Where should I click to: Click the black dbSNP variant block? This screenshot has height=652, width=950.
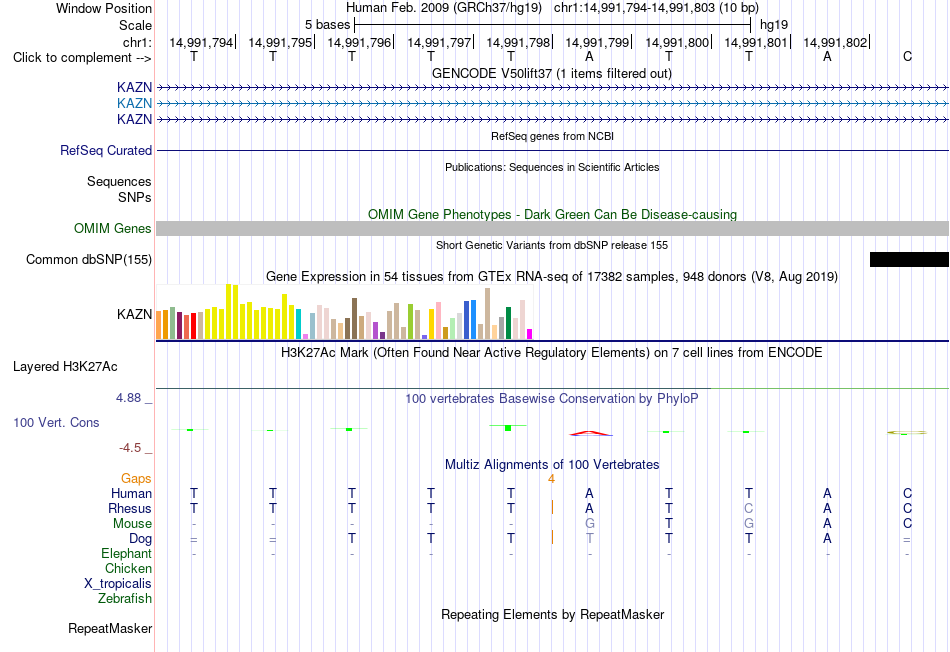(x=909, y=259)
